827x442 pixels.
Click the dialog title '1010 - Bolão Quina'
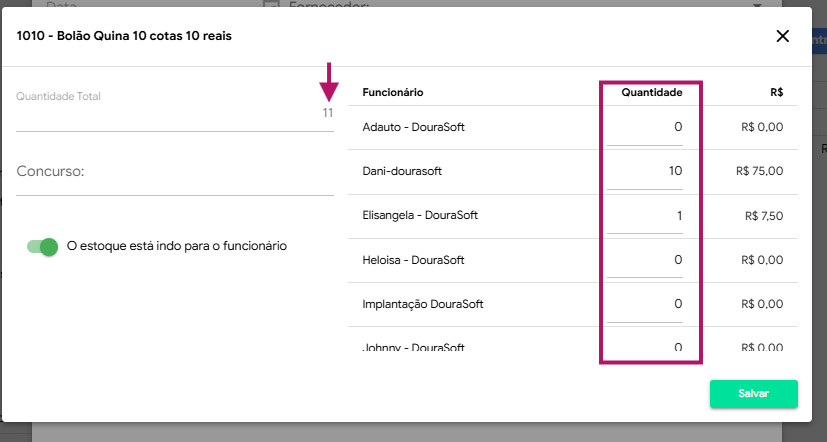(123, 36)
